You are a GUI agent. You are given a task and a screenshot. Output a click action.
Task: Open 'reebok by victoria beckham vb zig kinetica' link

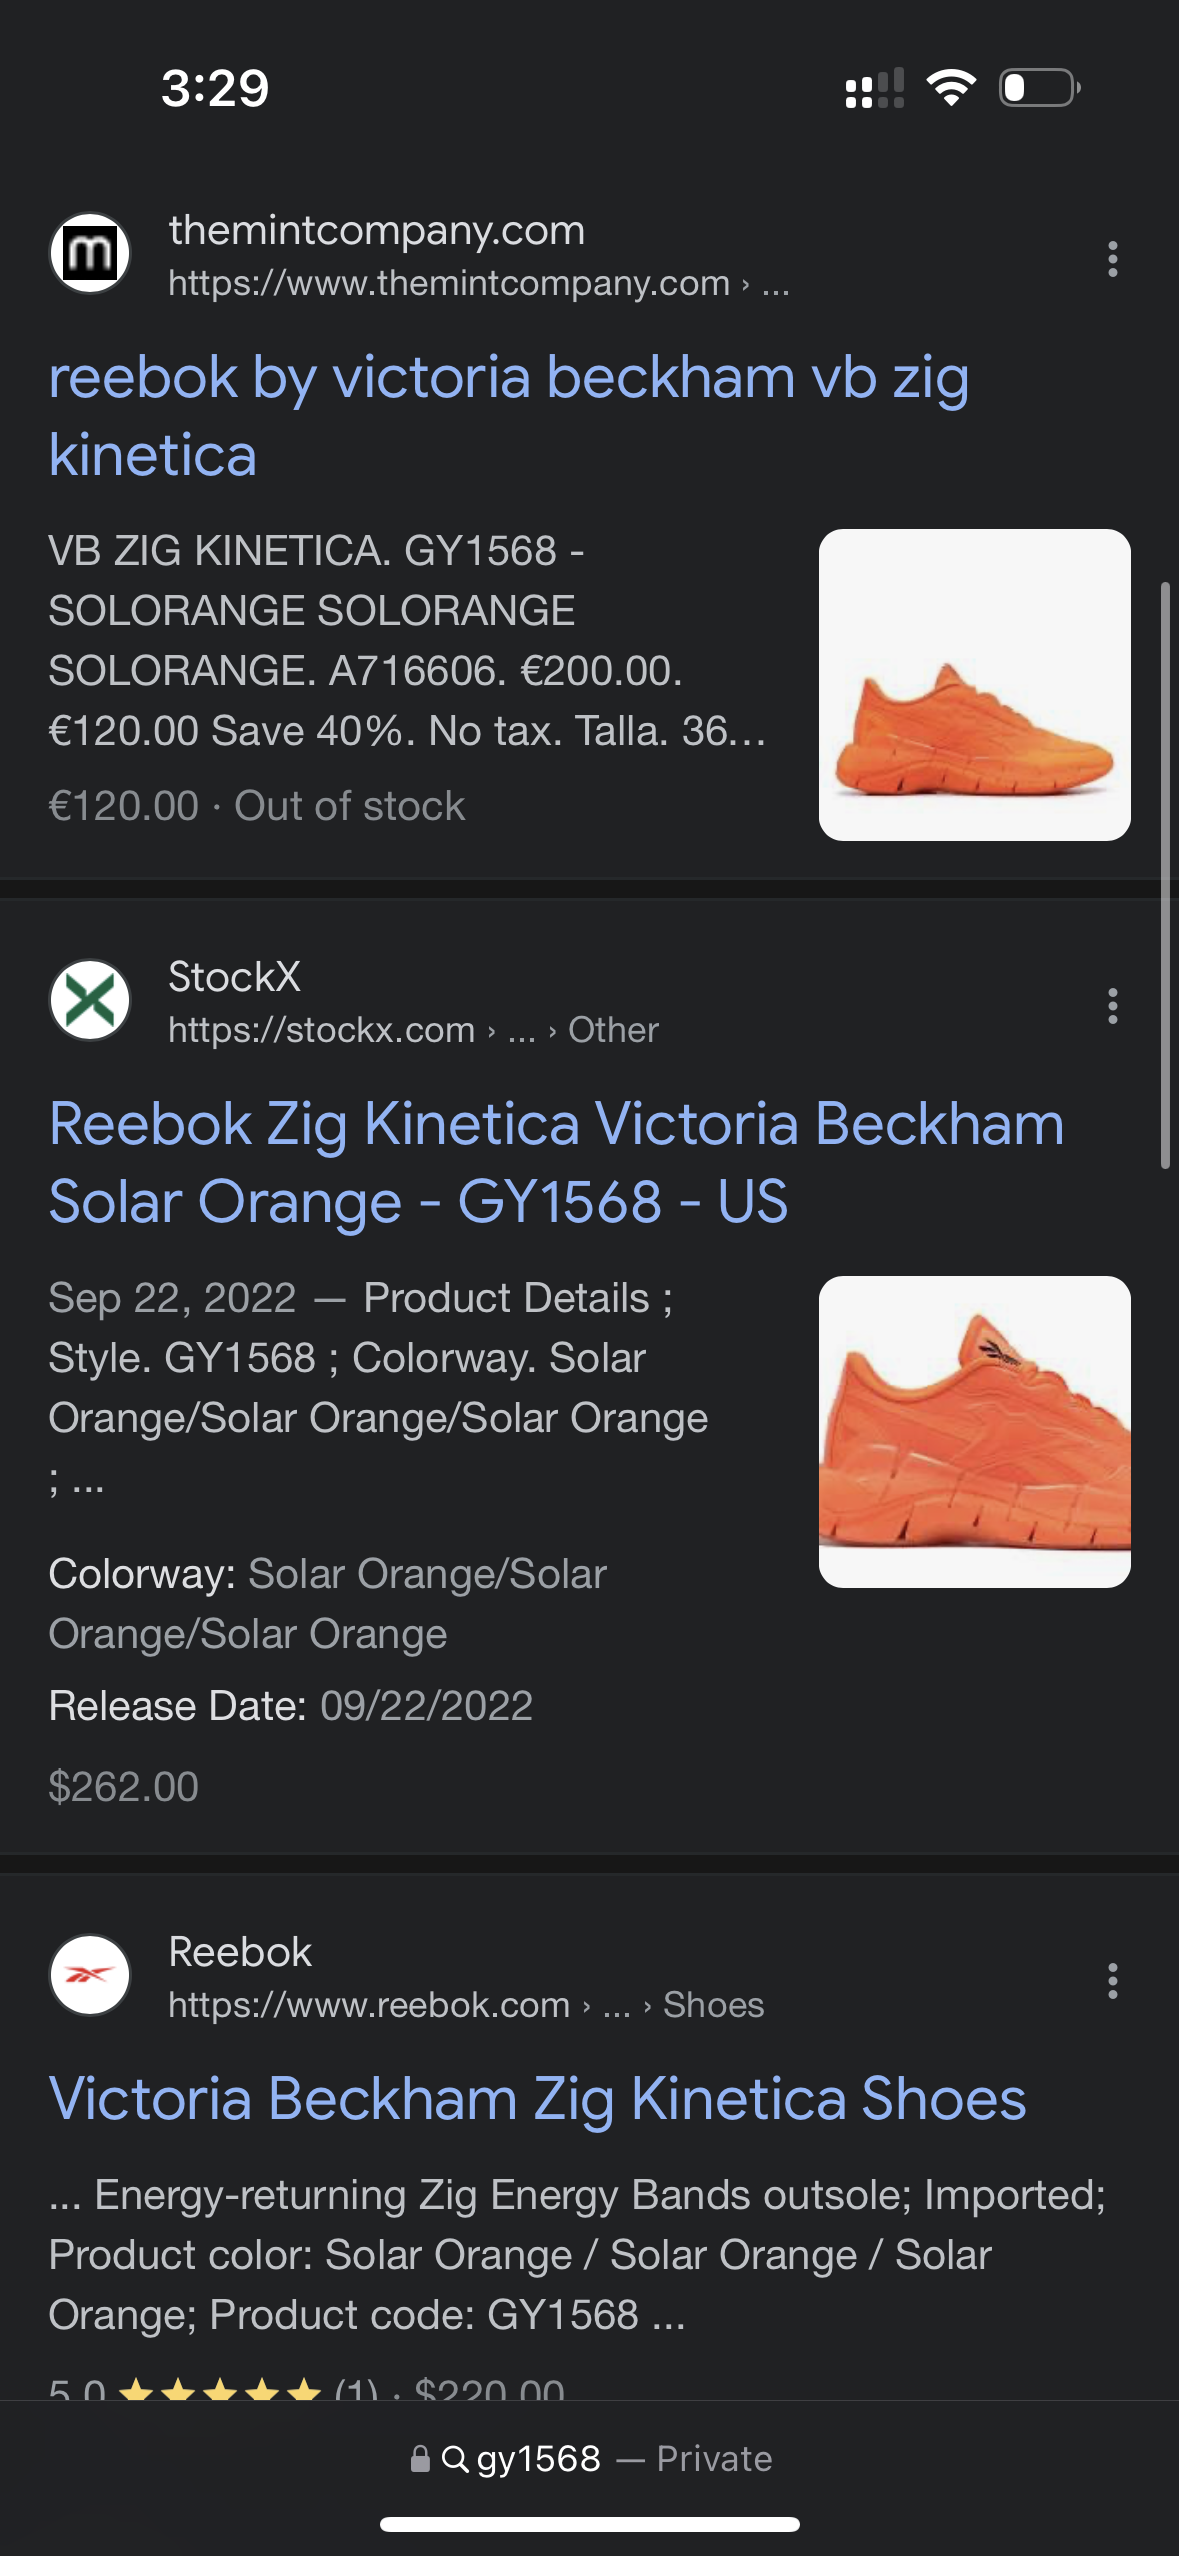(508, 416)
